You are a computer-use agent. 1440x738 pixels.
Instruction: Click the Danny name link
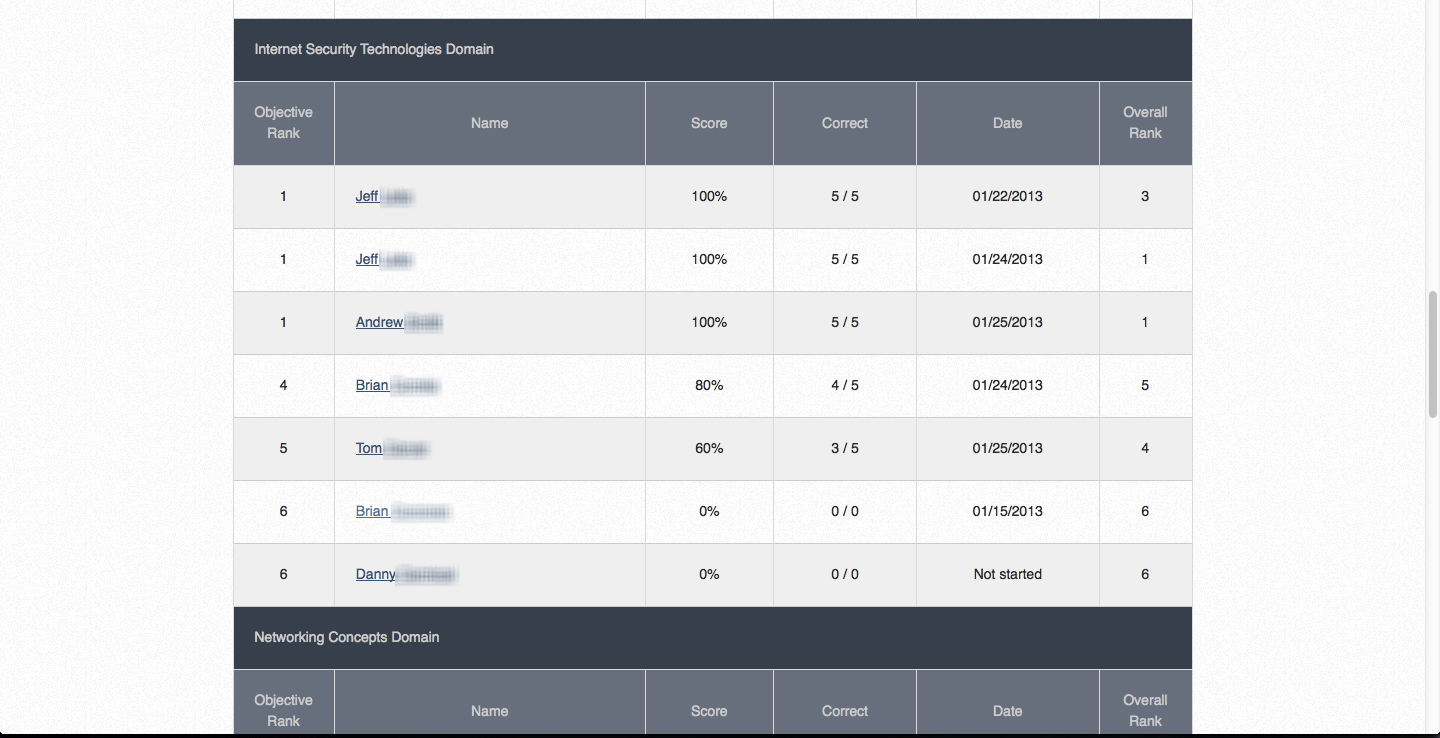376,574
